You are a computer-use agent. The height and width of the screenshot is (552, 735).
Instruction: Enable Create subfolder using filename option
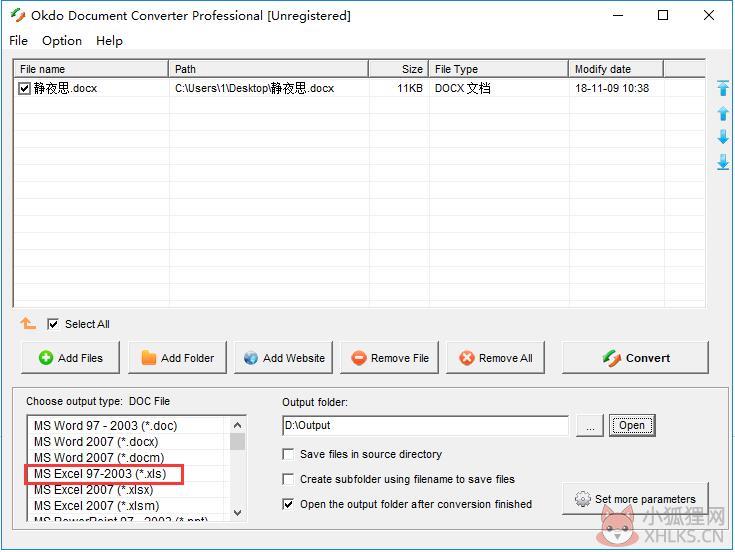pyautogui.click(x=288, y=479)
